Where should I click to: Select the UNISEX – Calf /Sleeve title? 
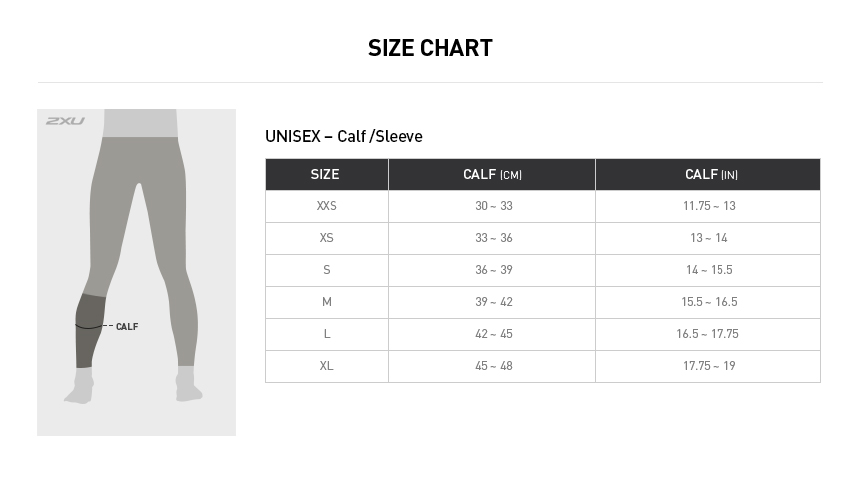point(344,137)
